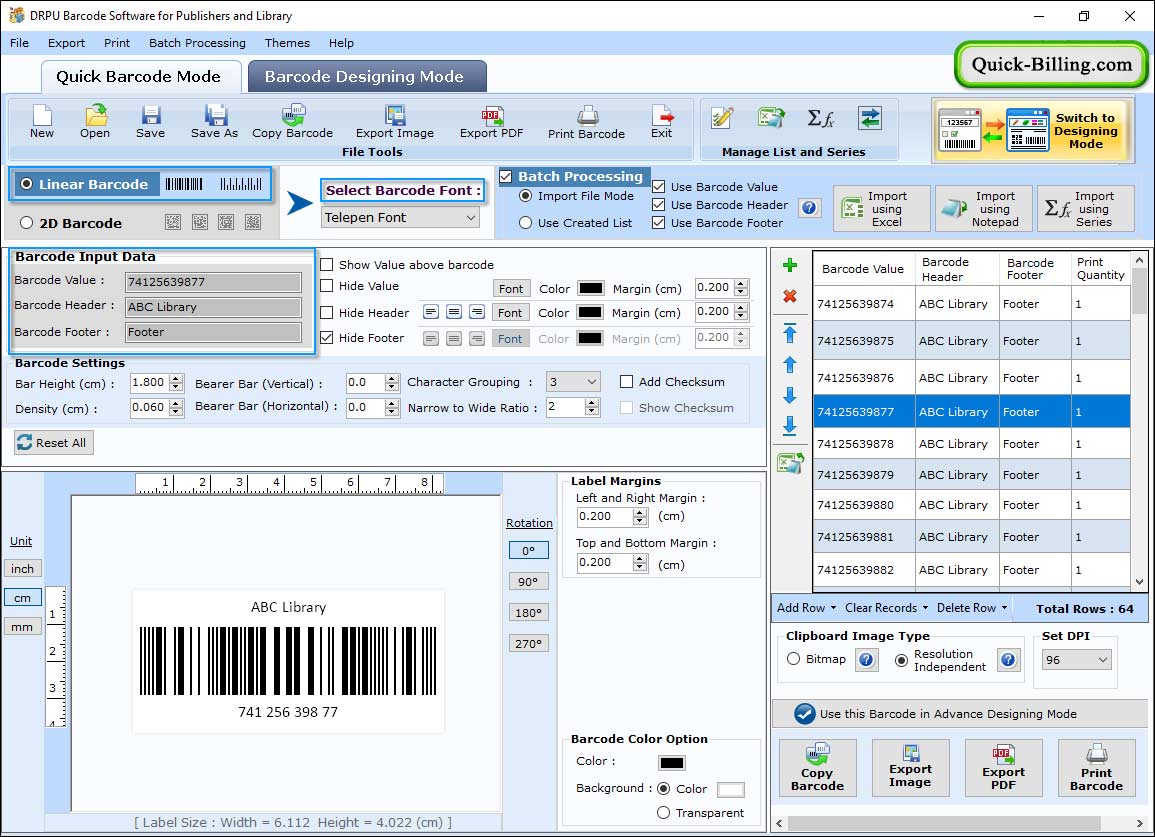Viewport: 1155px width, 837px height.
Task: Select left alignment for barcode header
Action: tap(431, 312)
